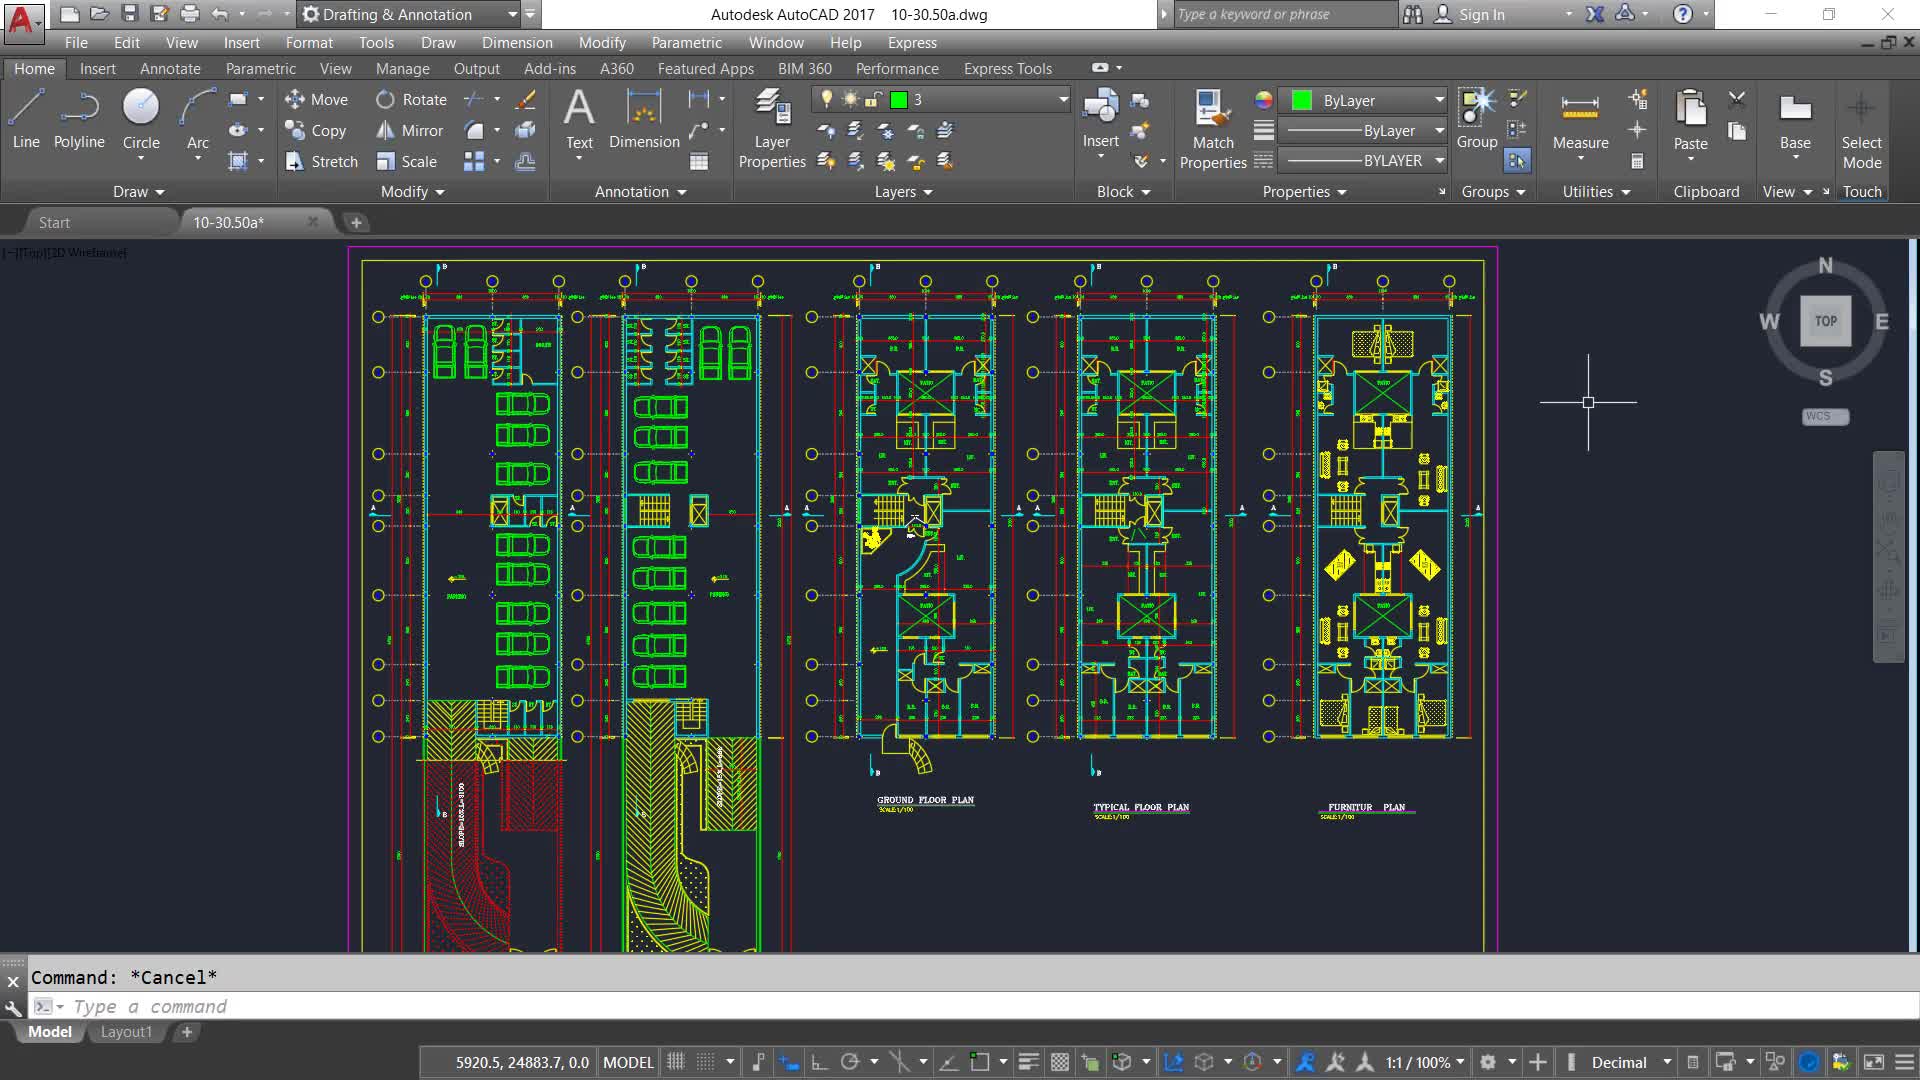The width and height of the screenshot is (1920, 1080).
Task: Switch to the Annotate ribbon tab
Action: point(170,69)
